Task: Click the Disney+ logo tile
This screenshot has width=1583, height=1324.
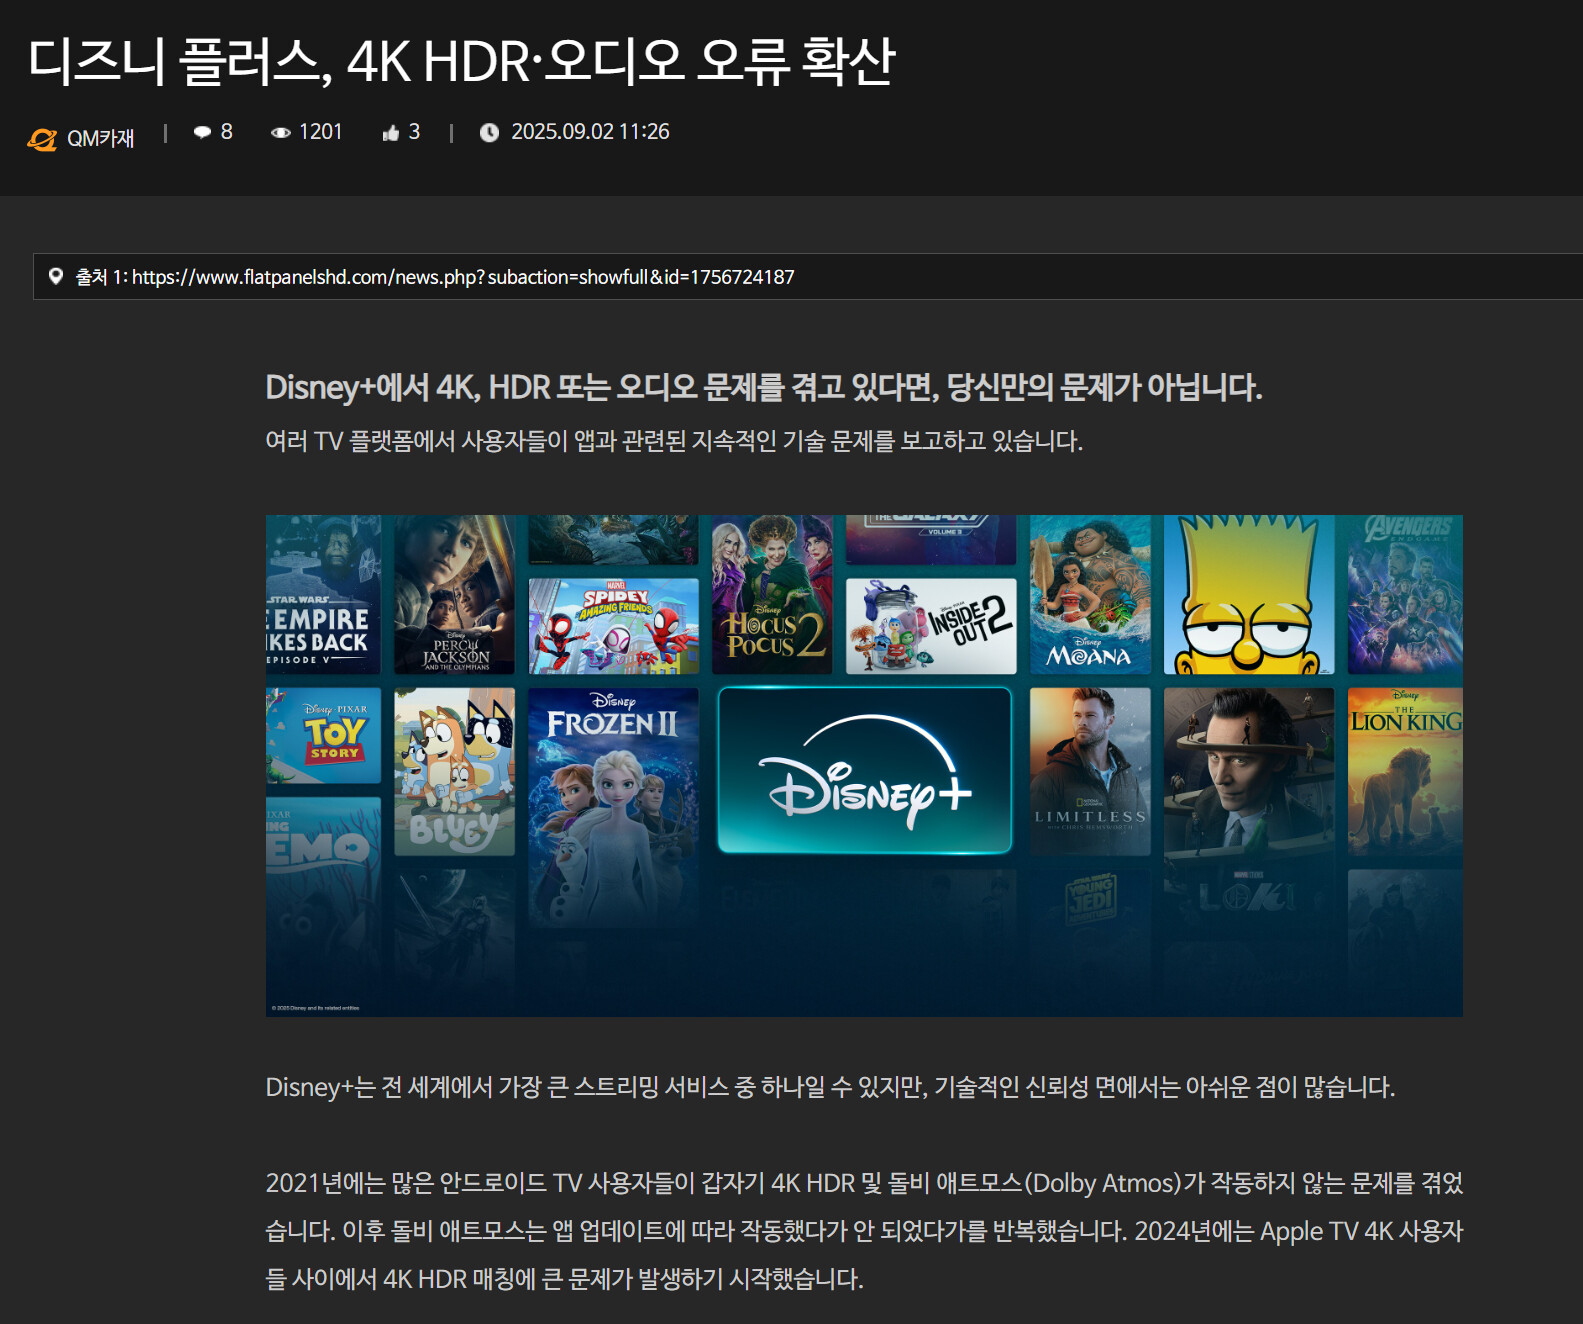Action: tap(865, 770)
